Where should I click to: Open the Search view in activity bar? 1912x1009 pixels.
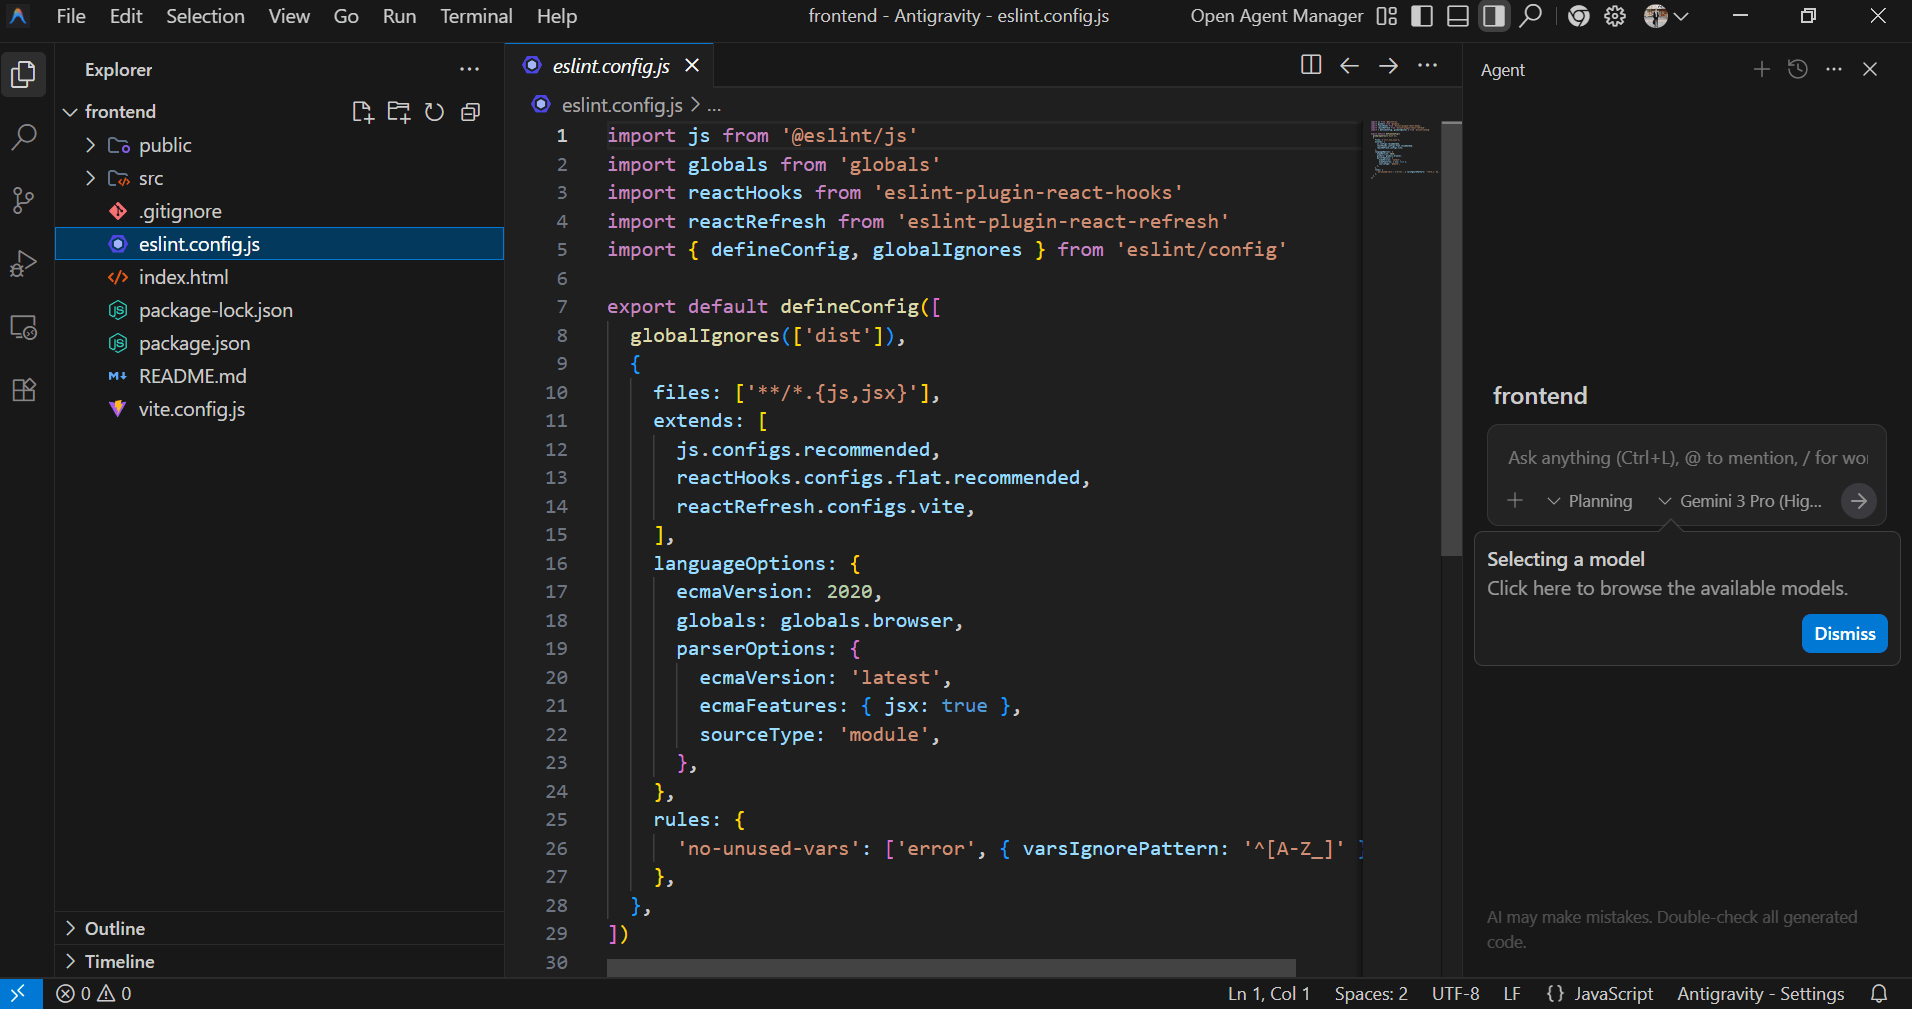24,137
